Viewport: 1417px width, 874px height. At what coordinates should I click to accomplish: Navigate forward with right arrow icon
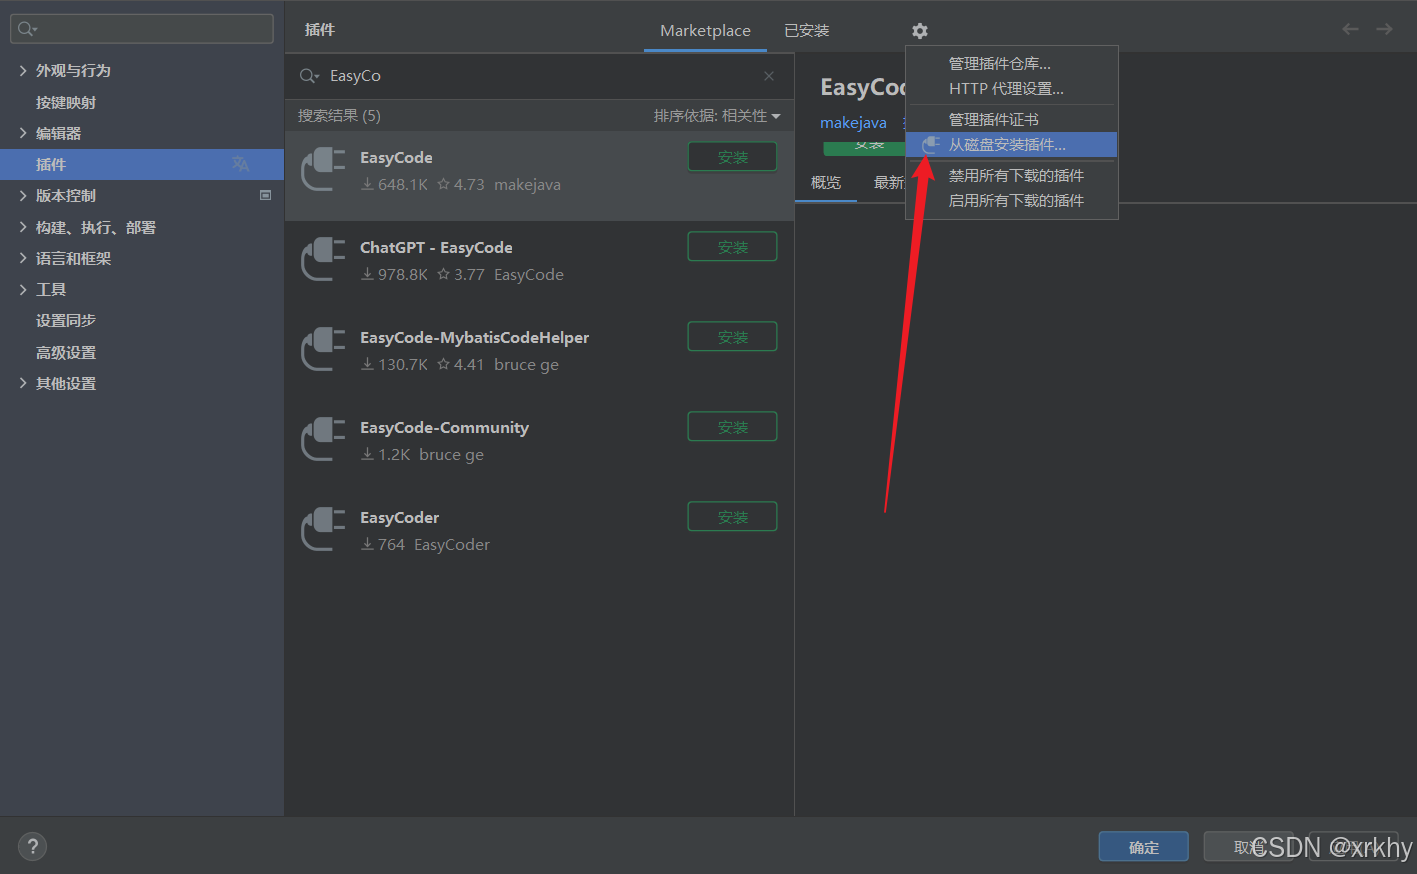click(x=1384, y=29)
